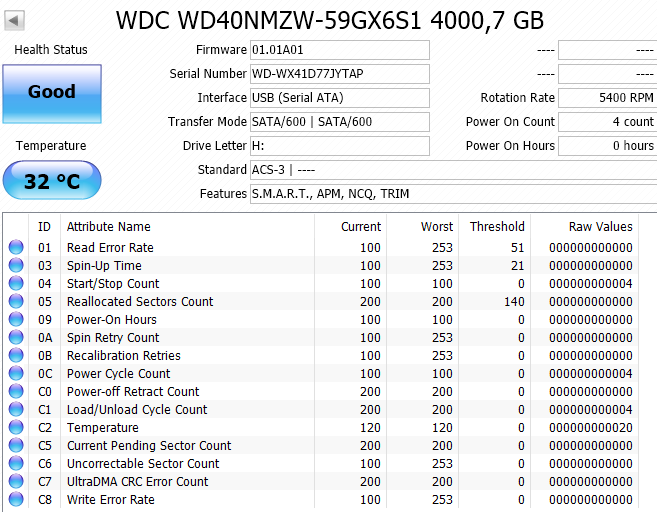
Task: Click the Raw Values column header
Action: pos(600,227)
